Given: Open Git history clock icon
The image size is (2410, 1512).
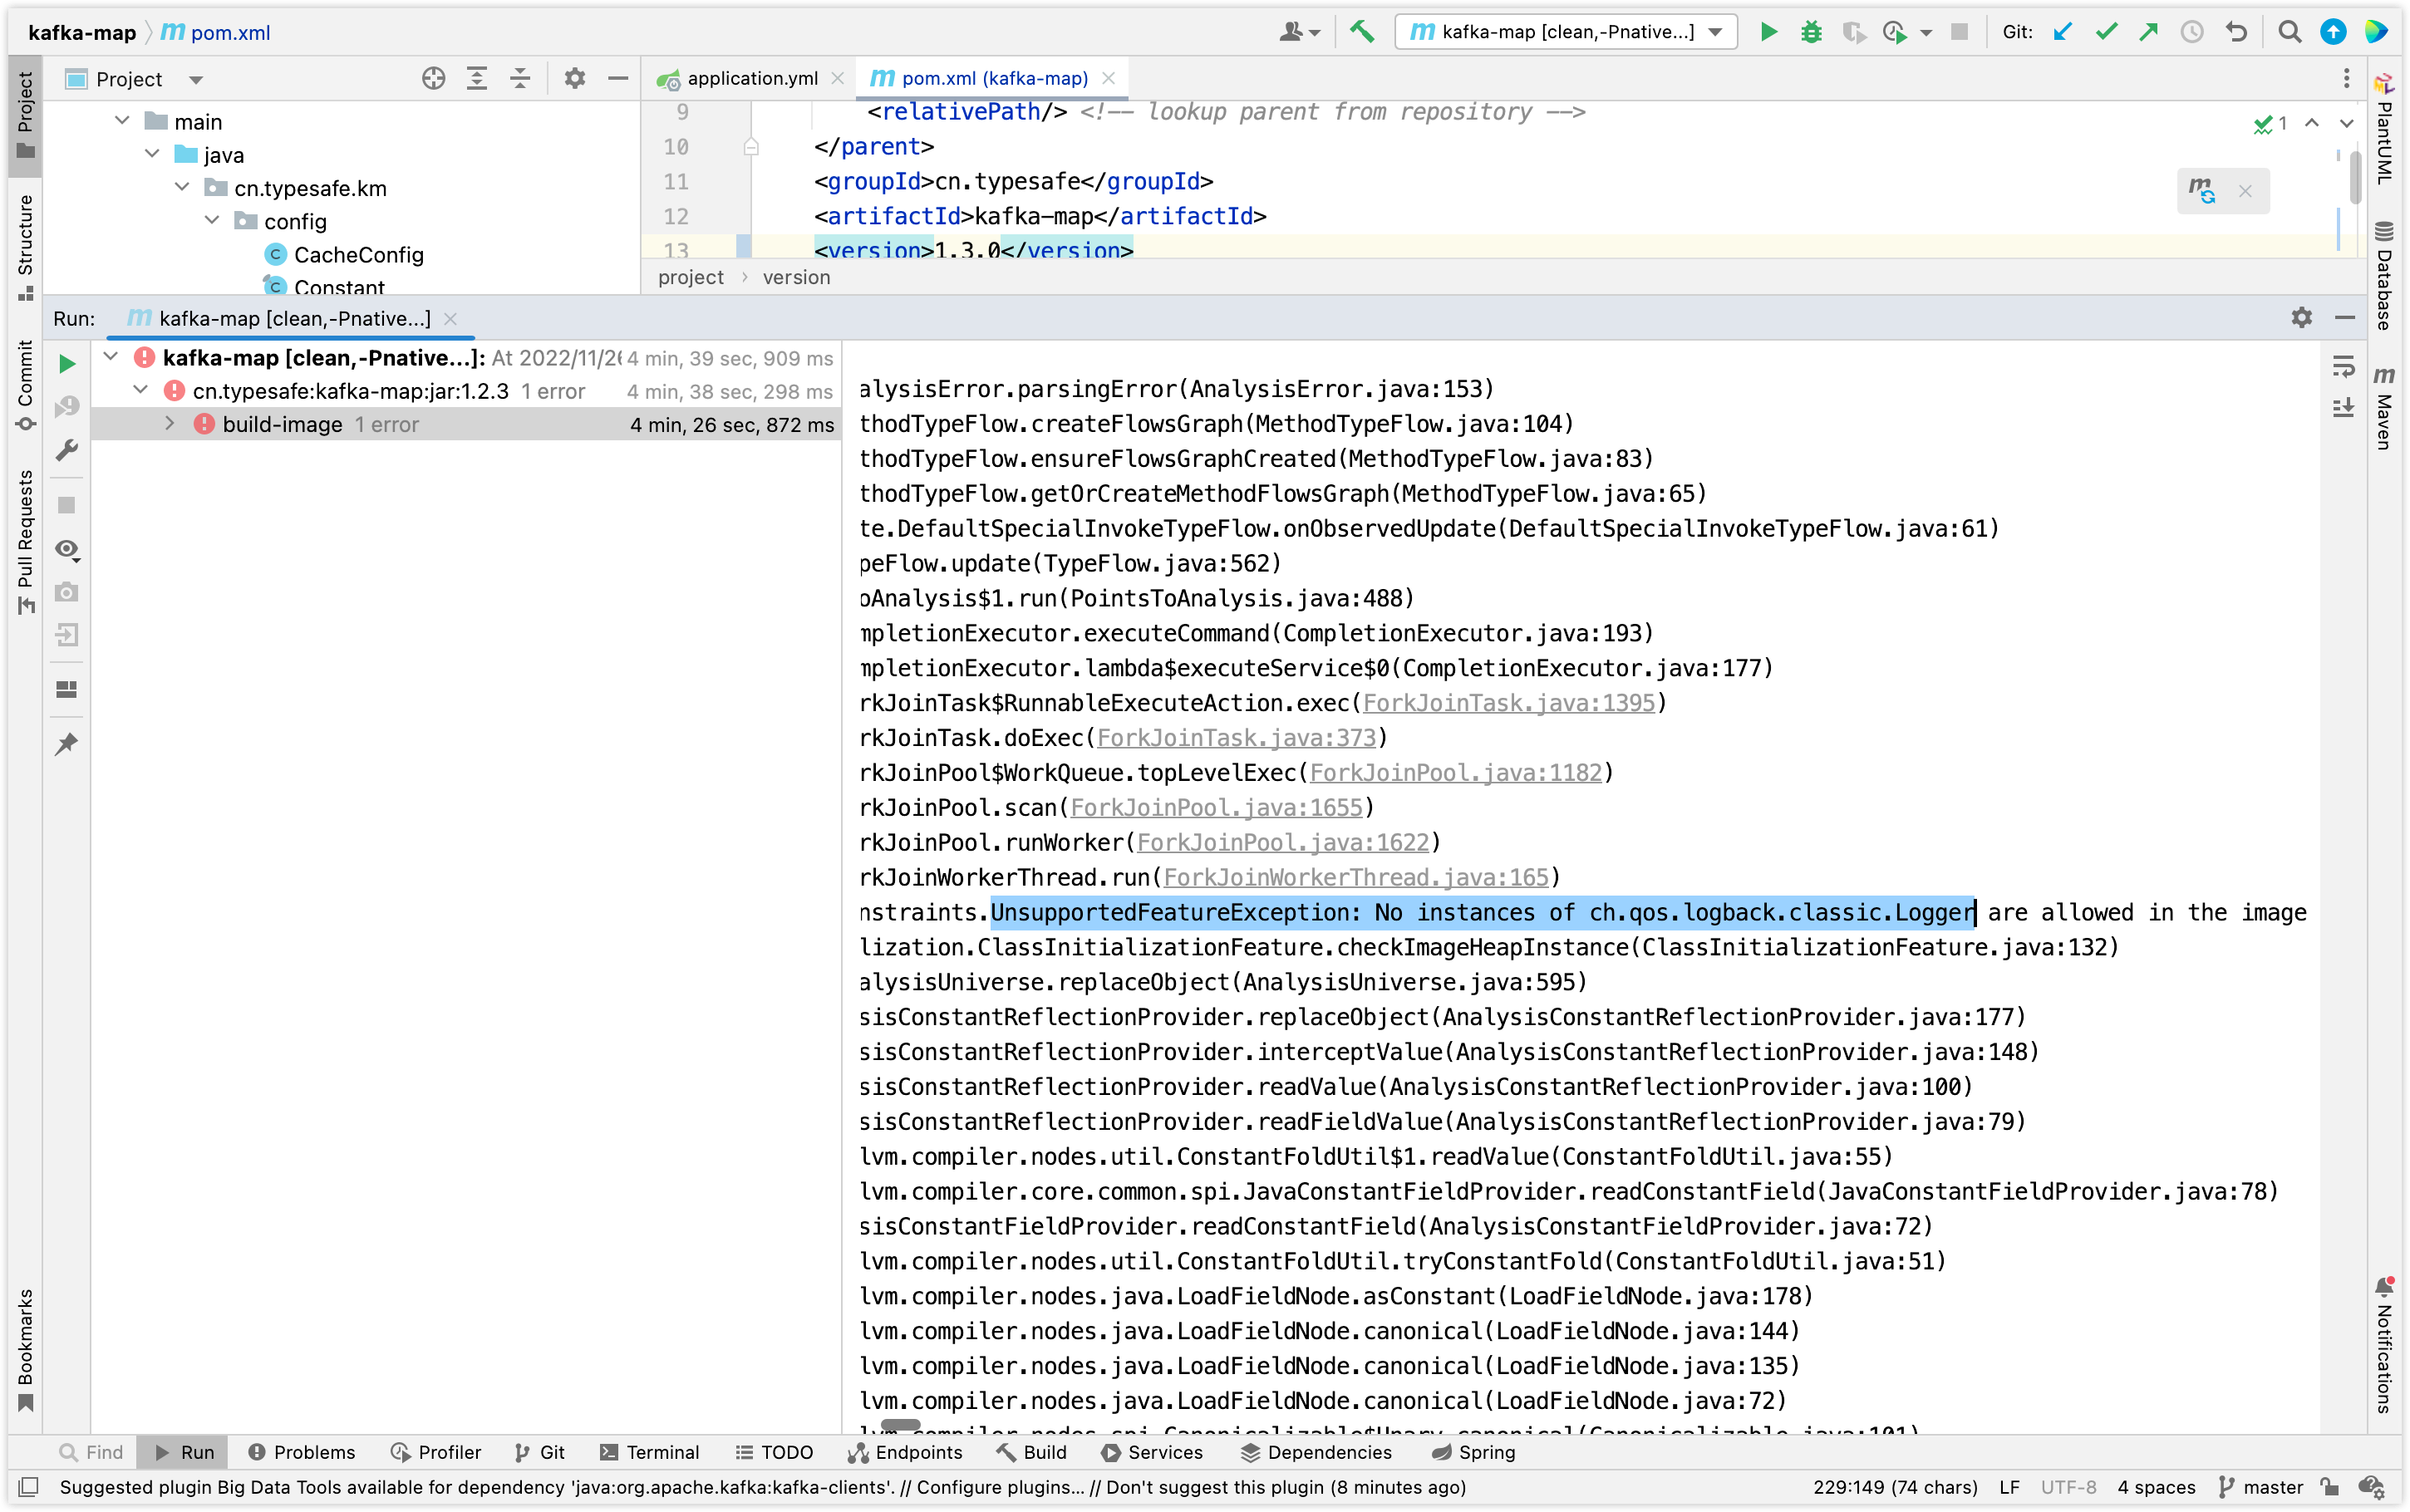Looking at the screenshot, I should (x=2191, y=32).
